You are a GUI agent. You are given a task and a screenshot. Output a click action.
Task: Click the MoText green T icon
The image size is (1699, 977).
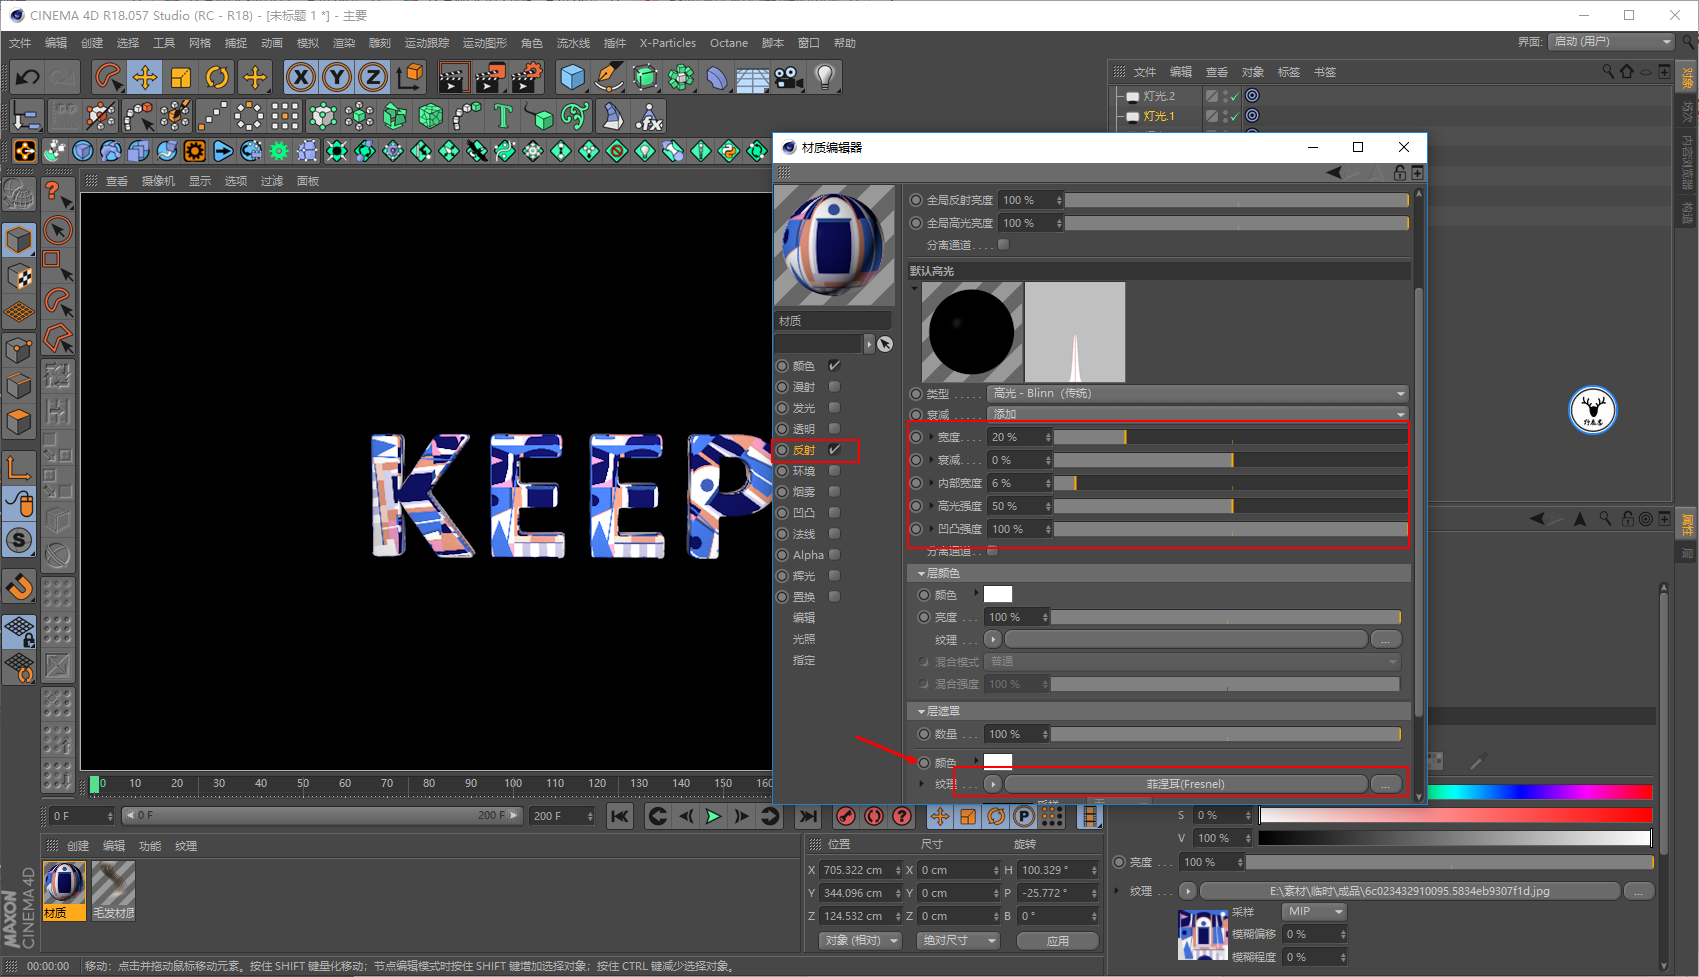503,117
